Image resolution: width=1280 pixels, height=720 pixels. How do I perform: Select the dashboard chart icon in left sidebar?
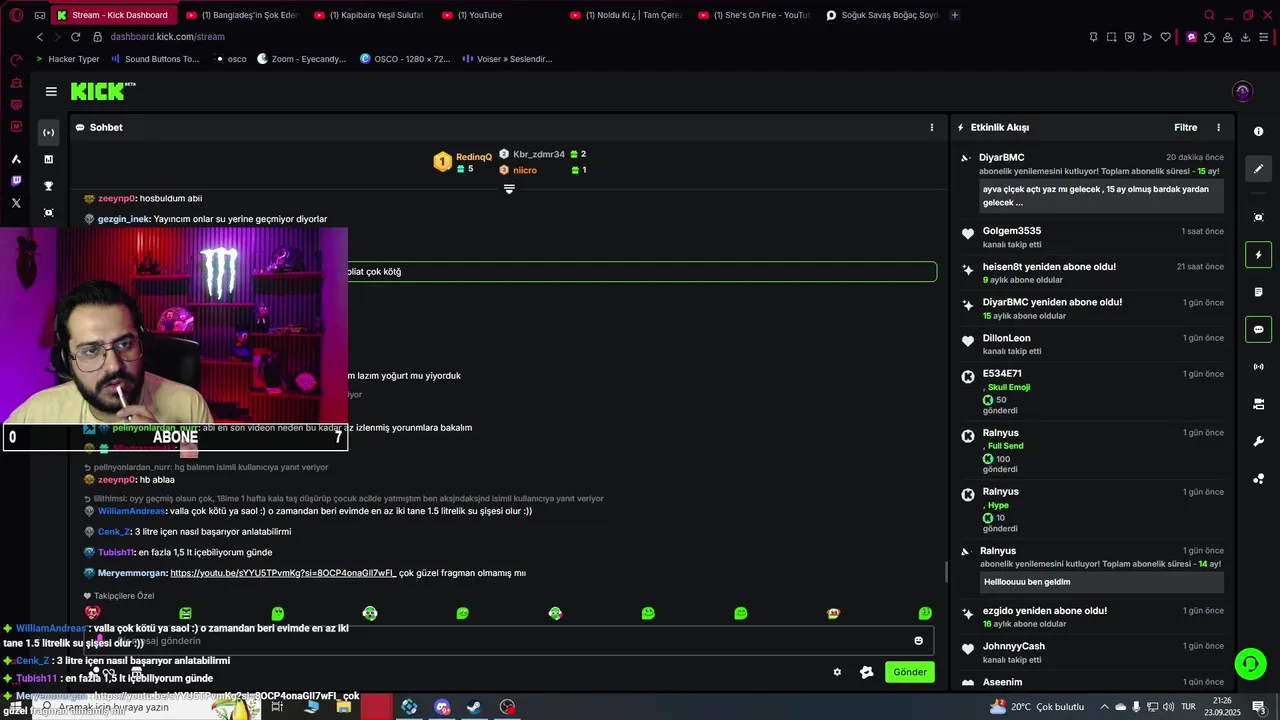point(48,159)
